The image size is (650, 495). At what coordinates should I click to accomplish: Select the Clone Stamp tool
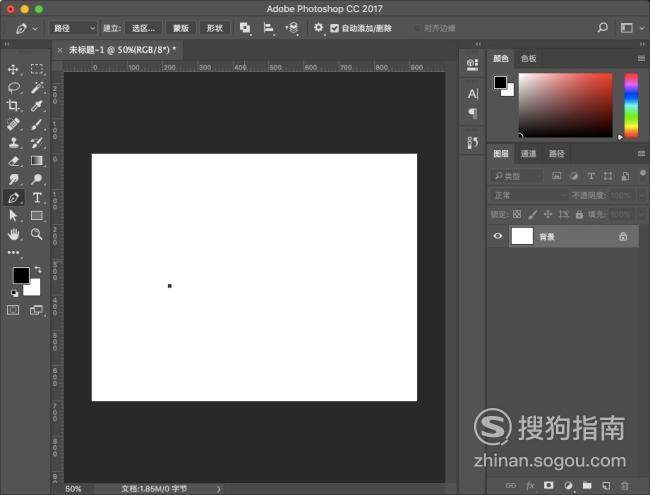tap(13, 142)
